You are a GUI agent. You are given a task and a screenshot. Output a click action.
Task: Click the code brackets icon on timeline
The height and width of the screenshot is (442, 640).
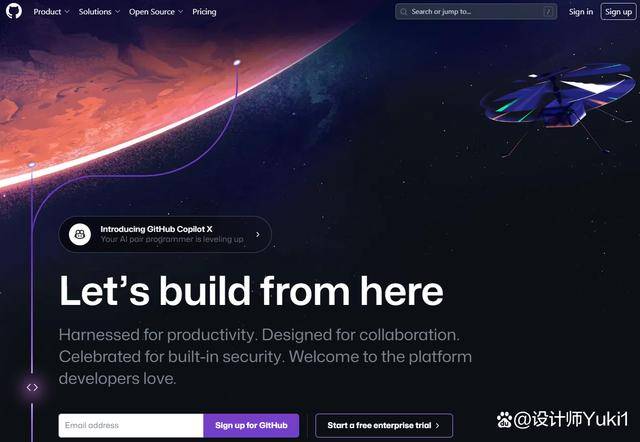point(32,387)
